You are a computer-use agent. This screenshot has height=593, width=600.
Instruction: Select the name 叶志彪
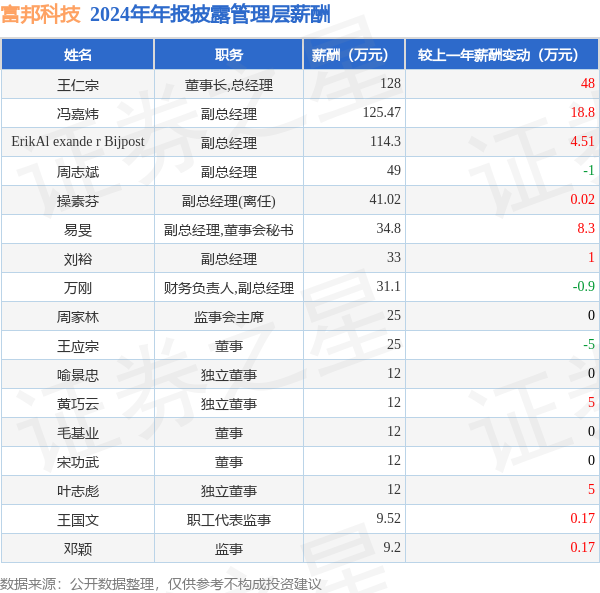click(78, 491)
